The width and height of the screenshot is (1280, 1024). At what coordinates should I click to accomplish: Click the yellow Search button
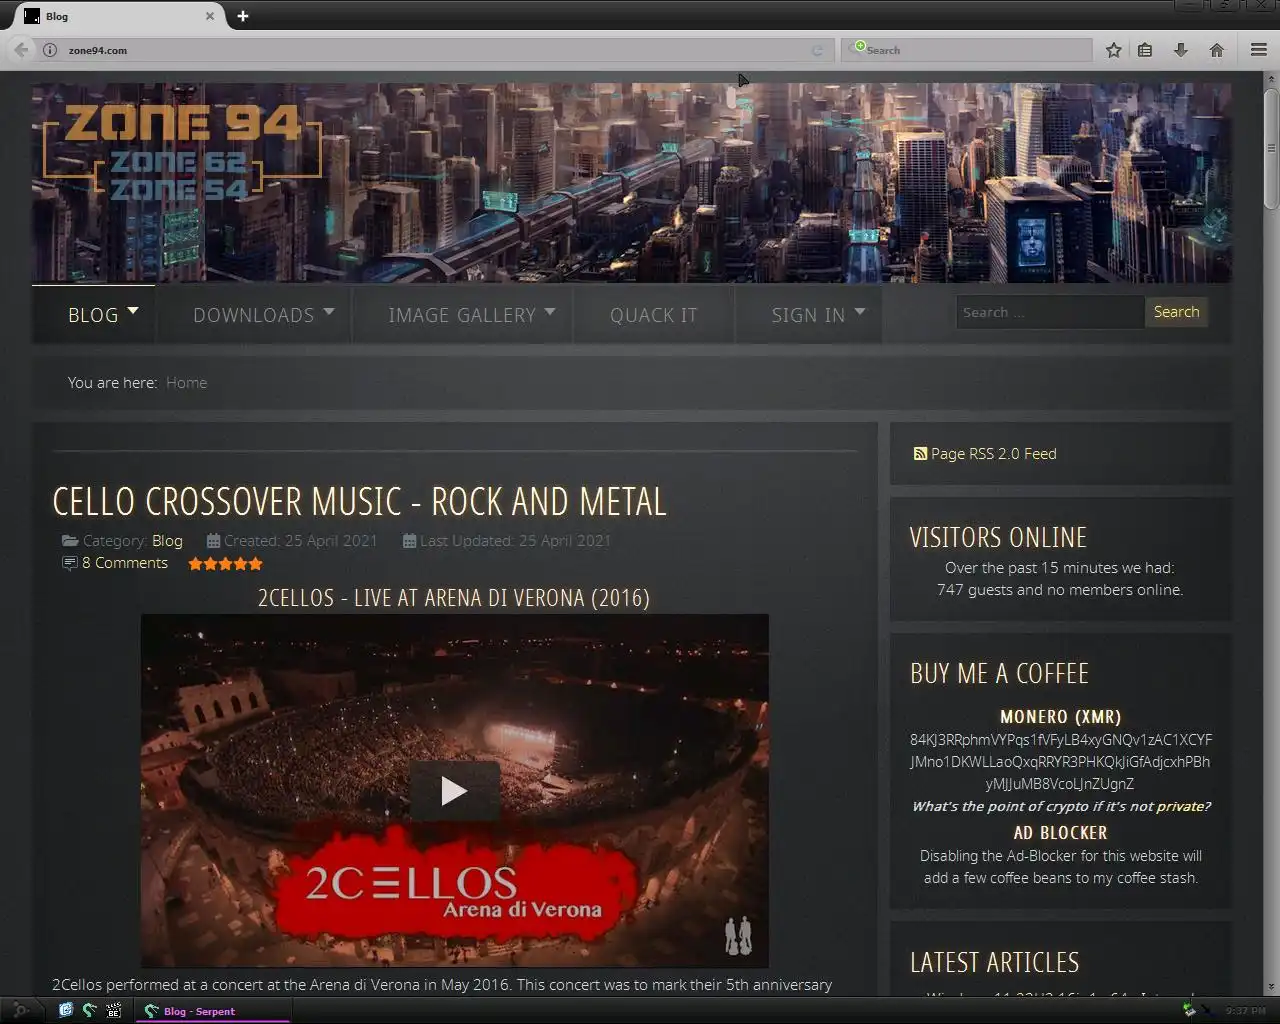(x=1176, y=312)
